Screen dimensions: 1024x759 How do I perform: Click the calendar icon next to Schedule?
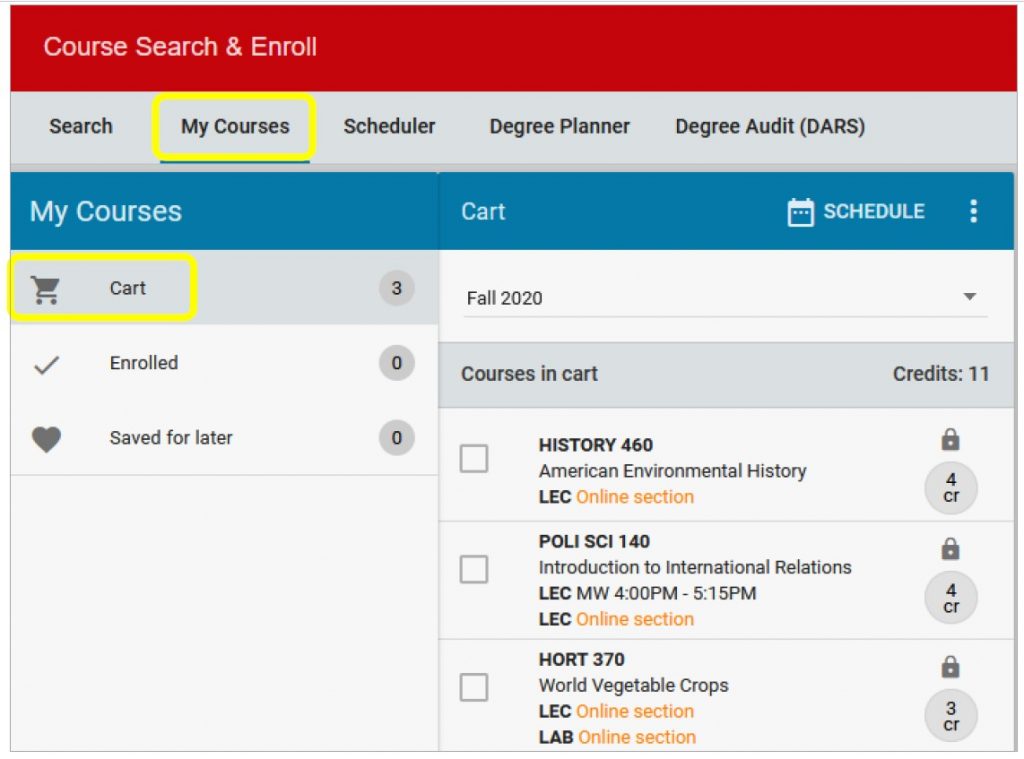[x=800, y=212]
